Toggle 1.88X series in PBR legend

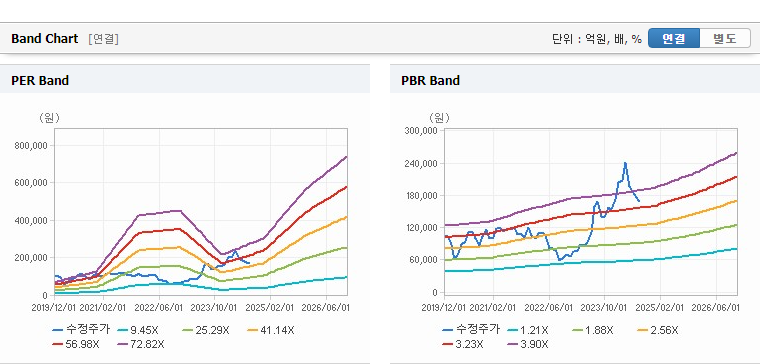[x=593, y=331]
